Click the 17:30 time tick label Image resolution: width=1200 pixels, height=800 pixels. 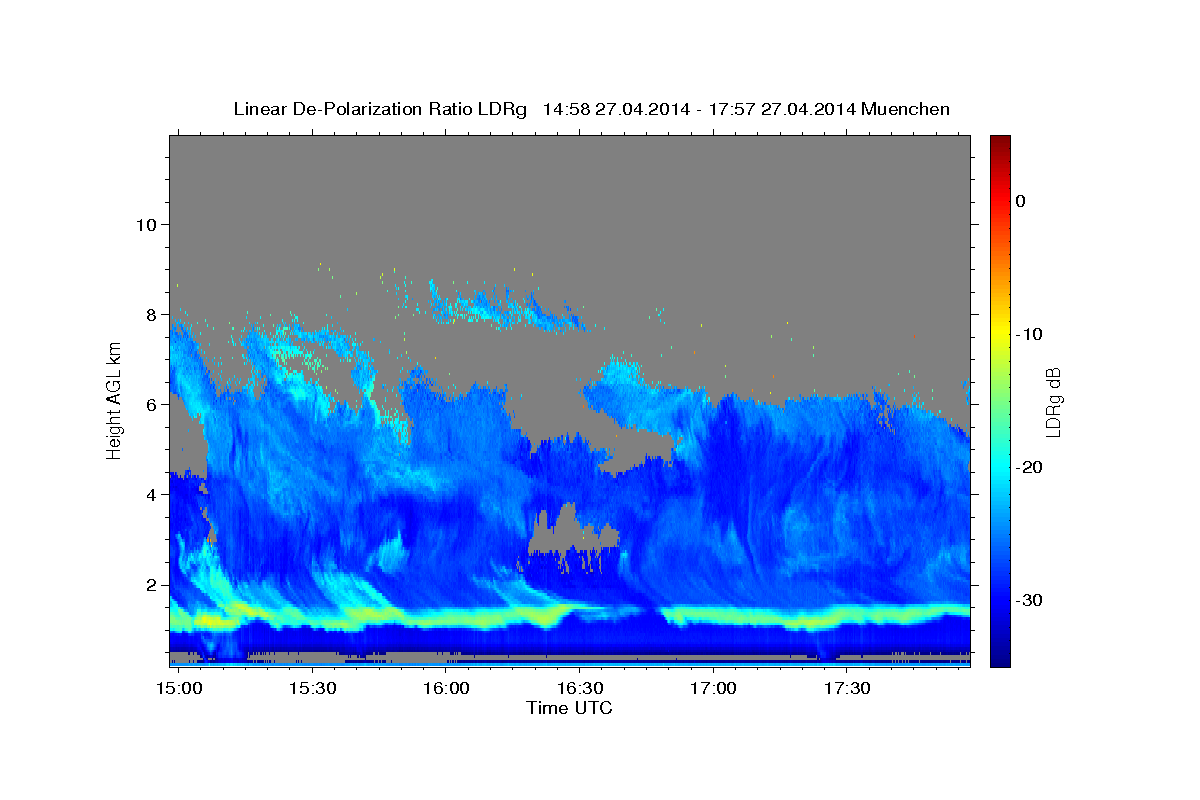[846, 689]
